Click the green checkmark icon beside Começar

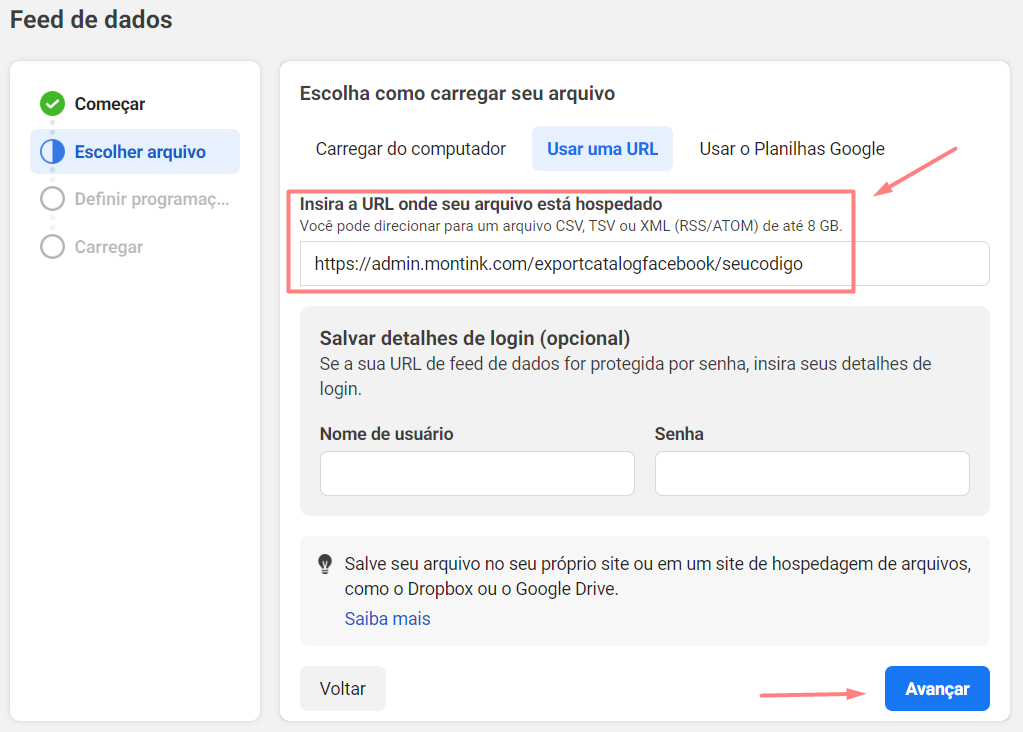pos(52,104)
